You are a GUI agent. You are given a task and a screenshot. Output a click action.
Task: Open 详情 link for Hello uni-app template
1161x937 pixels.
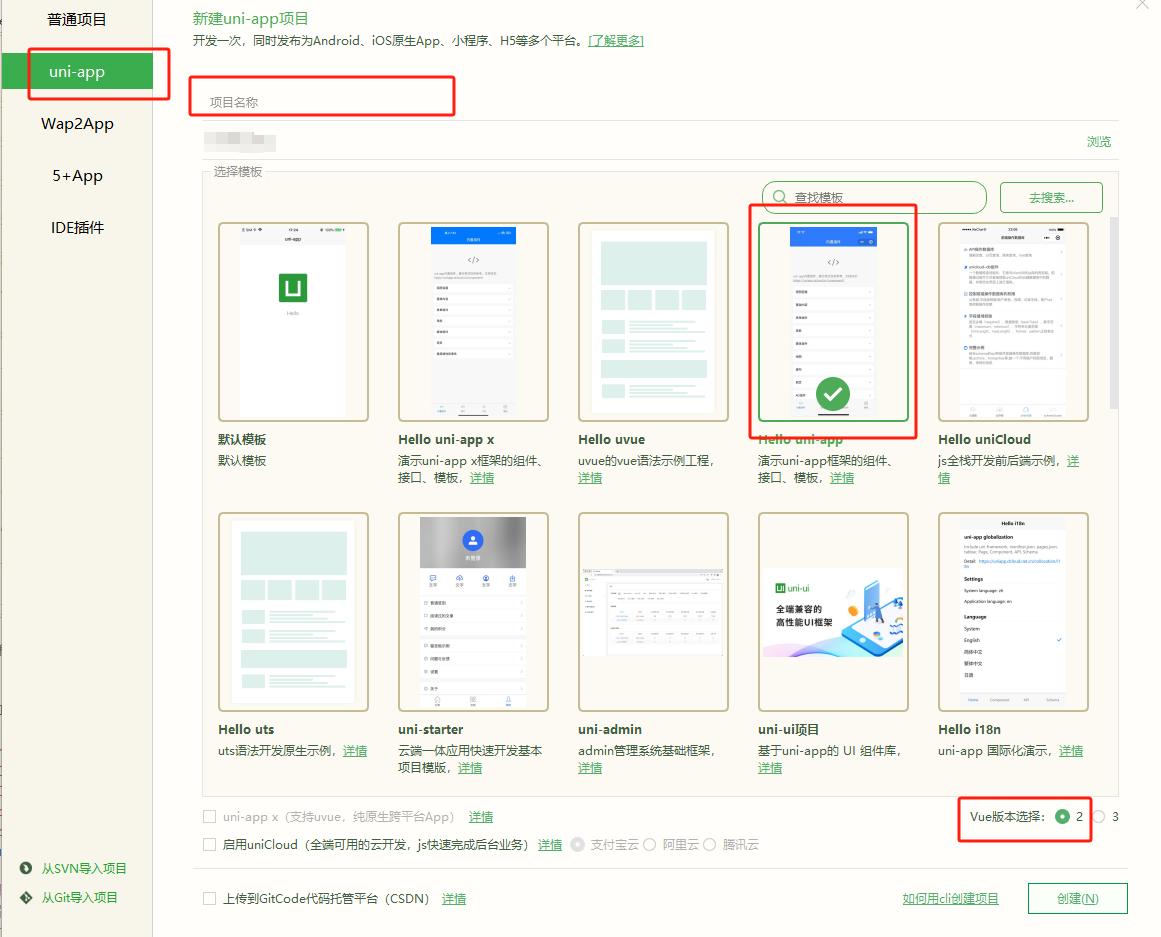[x=842, y=478]
